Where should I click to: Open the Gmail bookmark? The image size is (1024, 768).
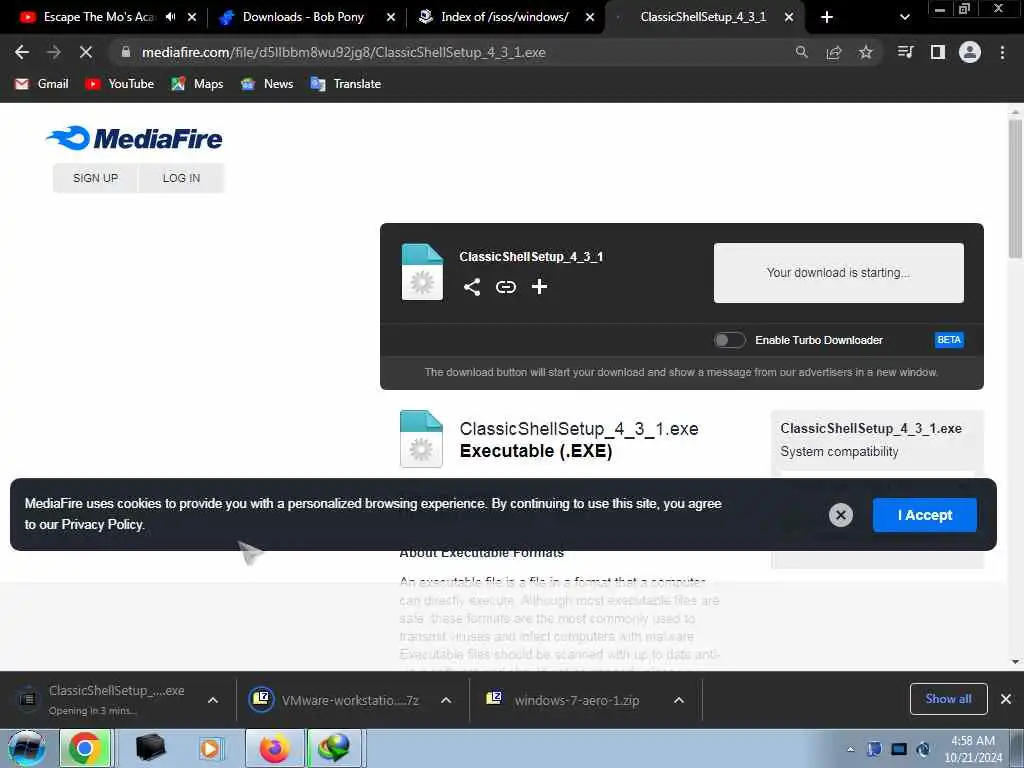pos(41,84)
